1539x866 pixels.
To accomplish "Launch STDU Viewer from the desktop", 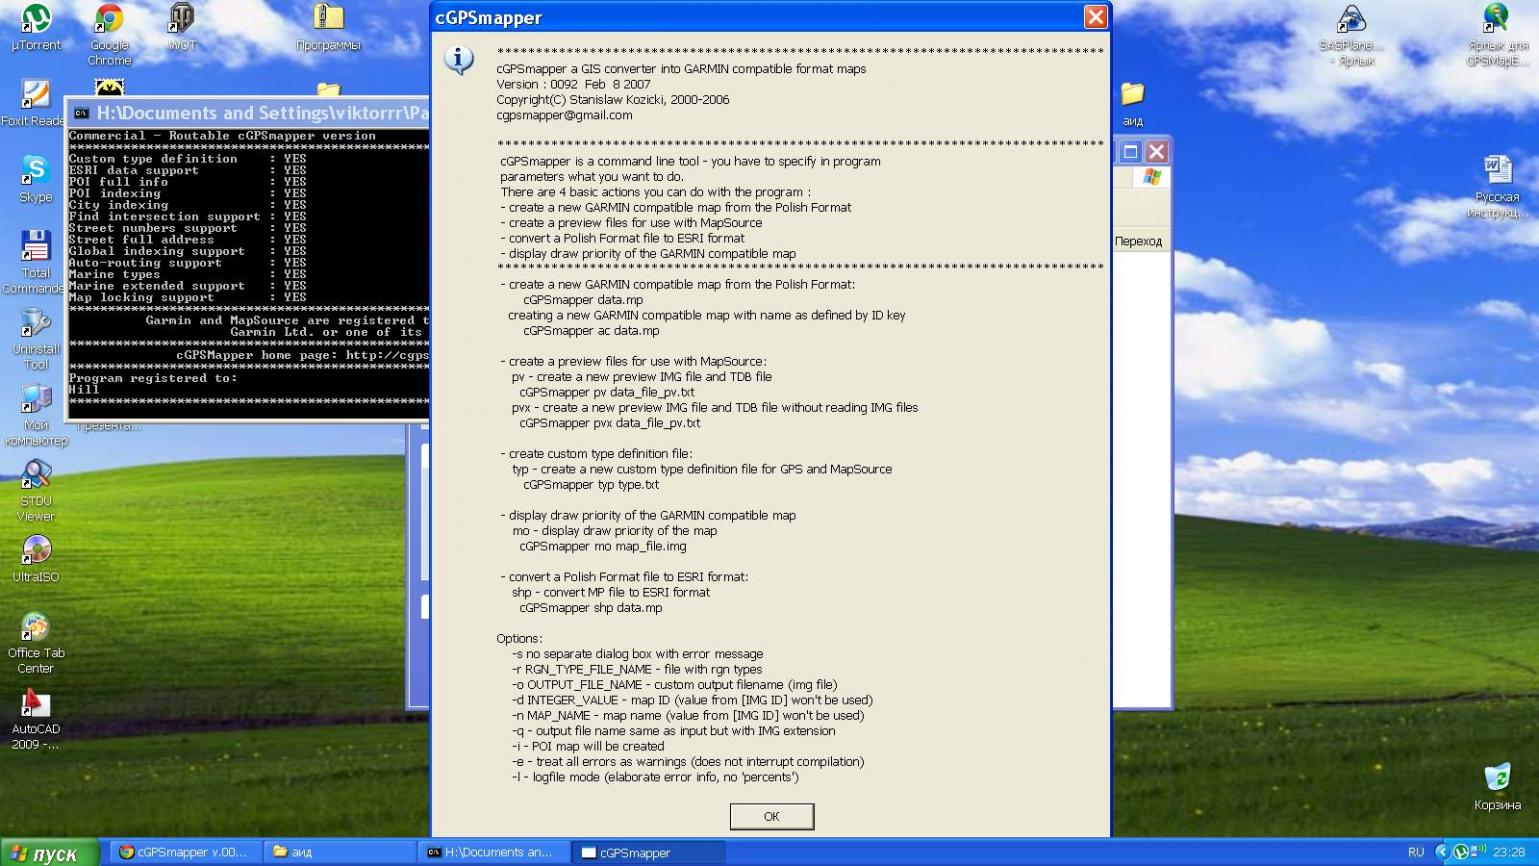I will [36, 475].
